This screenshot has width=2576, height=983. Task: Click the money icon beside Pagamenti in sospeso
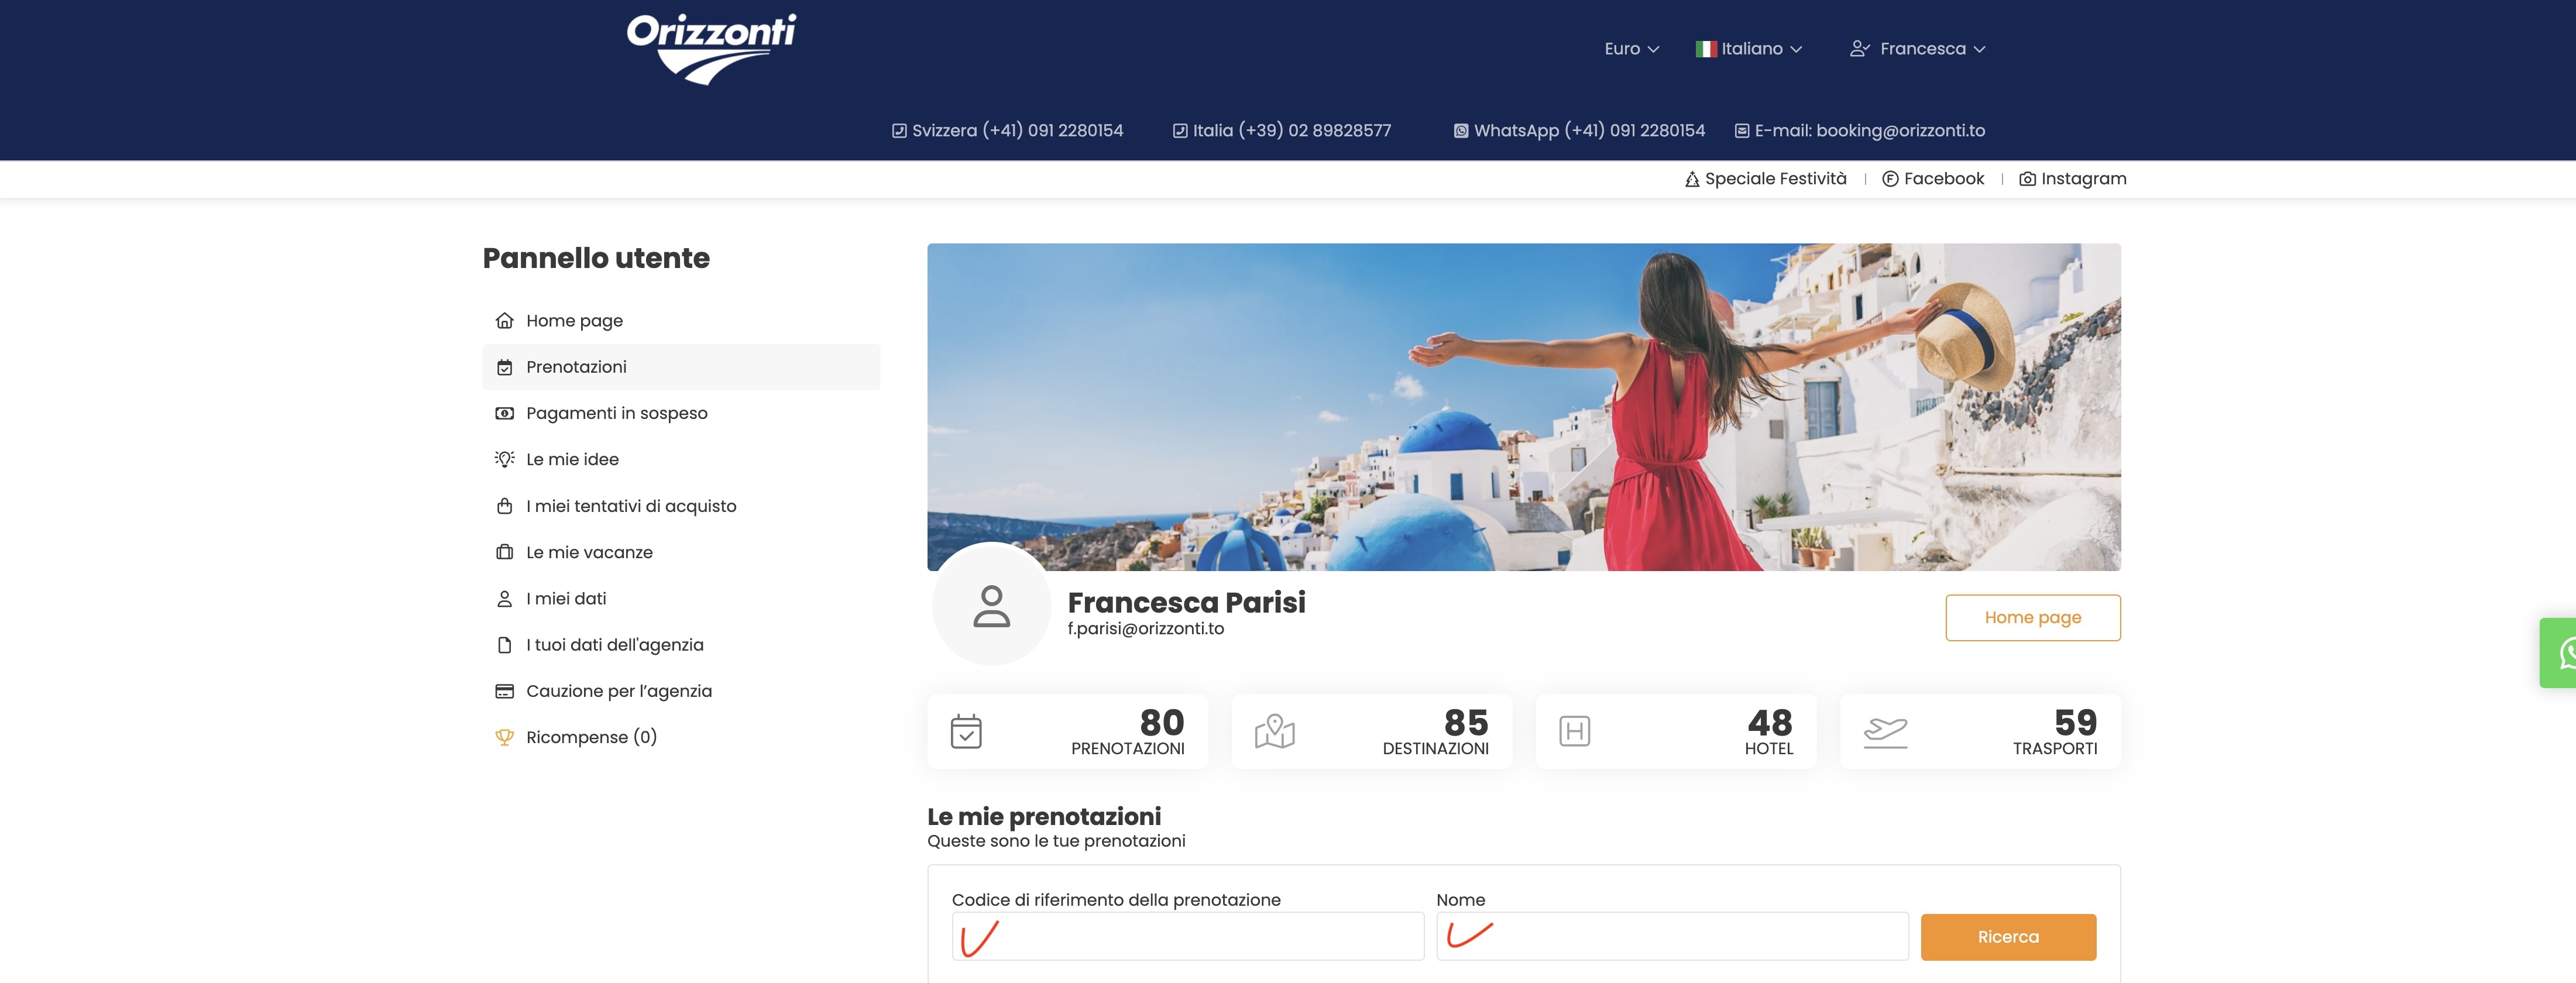[x=504, y=413]
